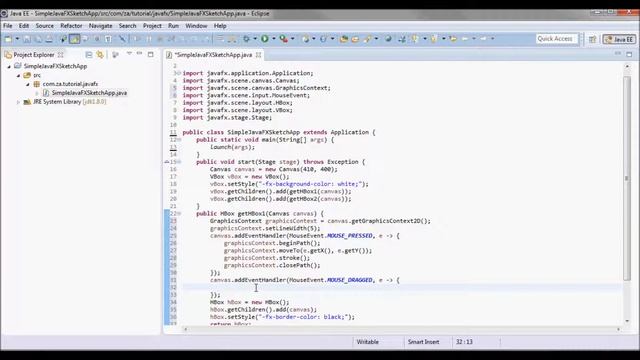Open the Window menu

(x=196, y=26)
